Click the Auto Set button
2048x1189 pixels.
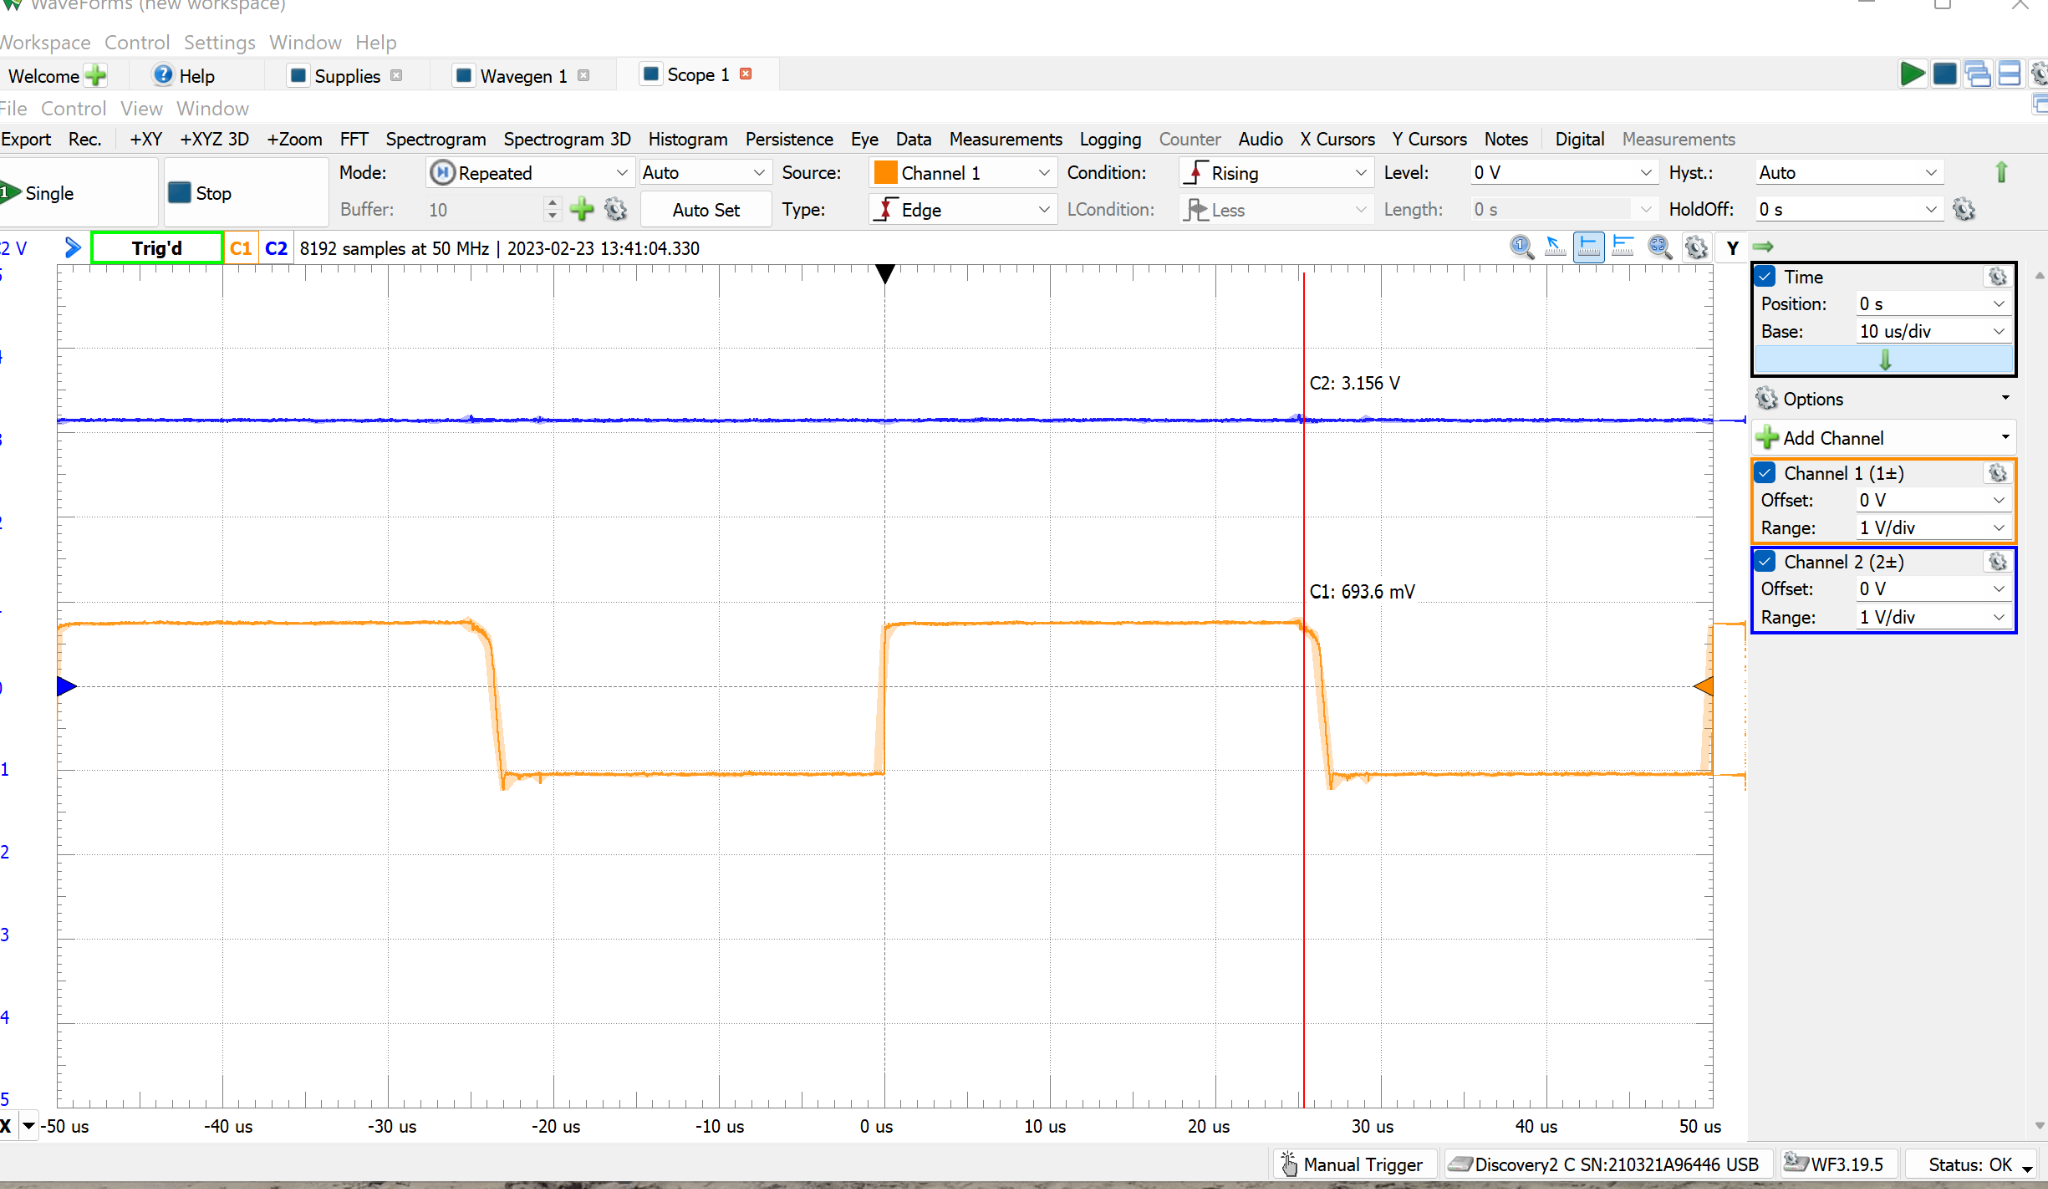pos(706,210)
